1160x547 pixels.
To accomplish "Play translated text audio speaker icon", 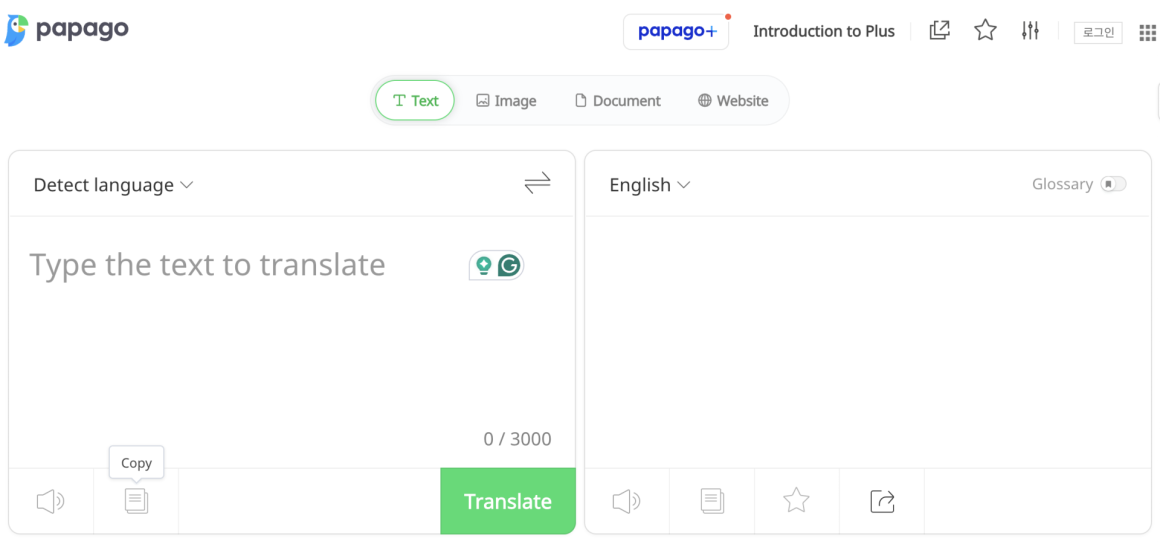I will 626,501.
